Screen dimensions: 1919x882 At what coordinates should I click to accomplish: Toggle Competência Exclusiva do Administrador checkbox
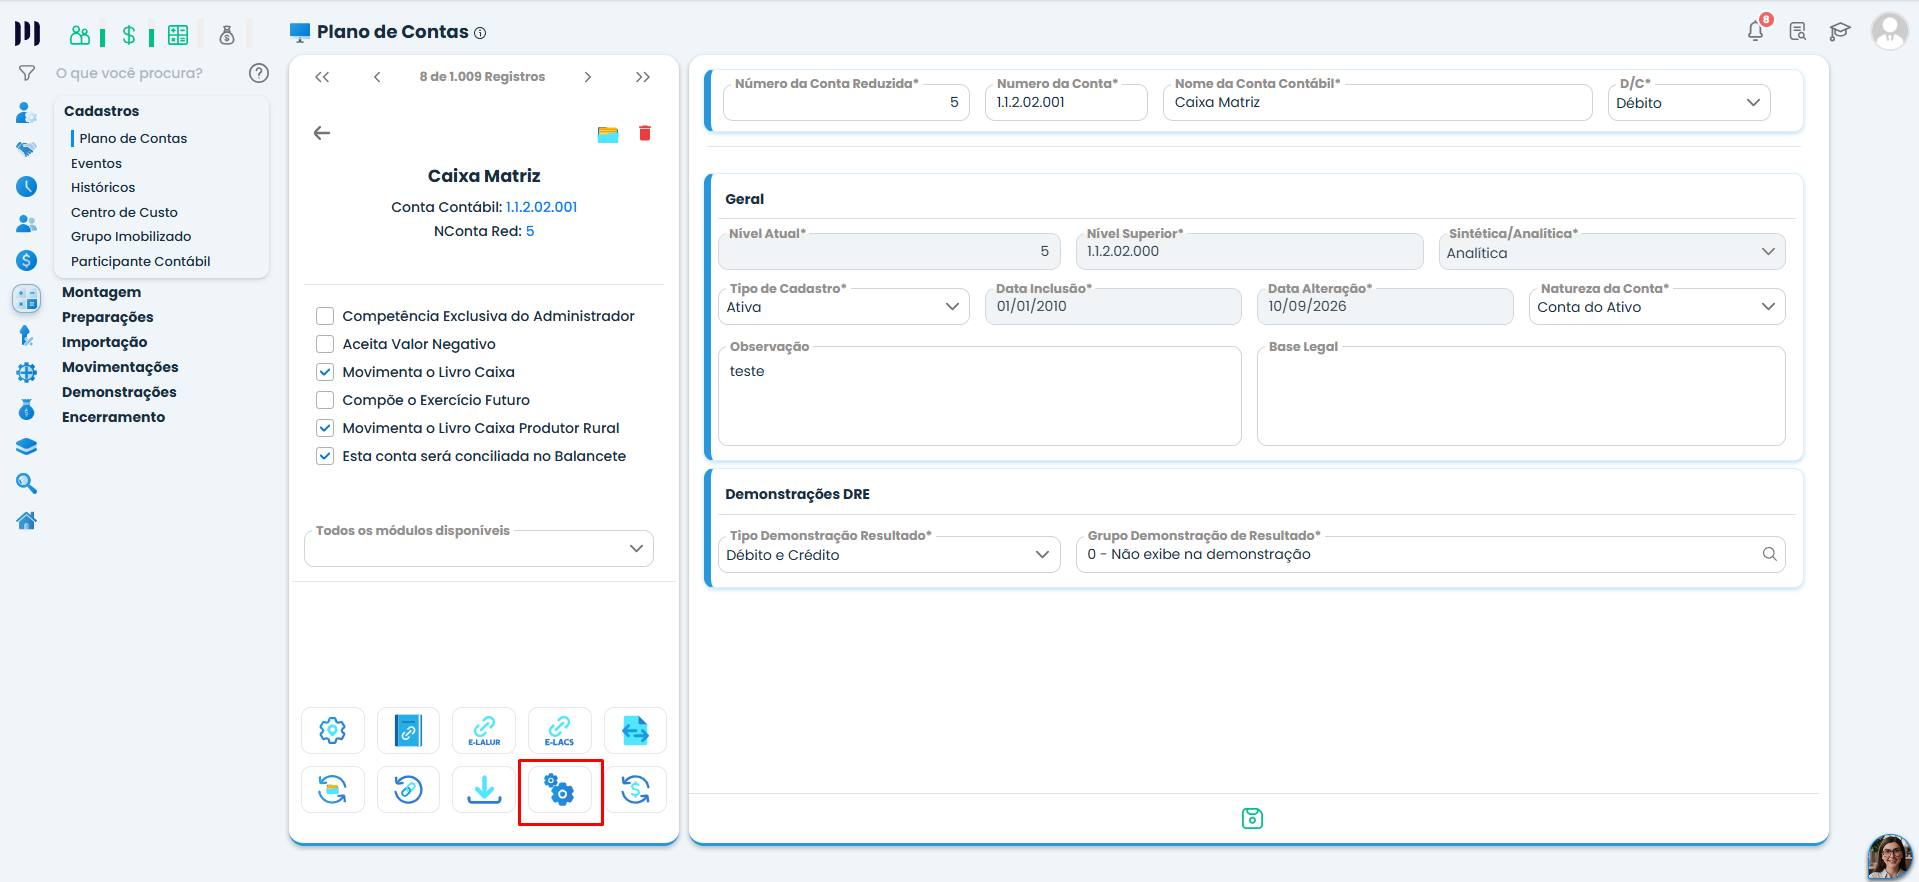325,316
